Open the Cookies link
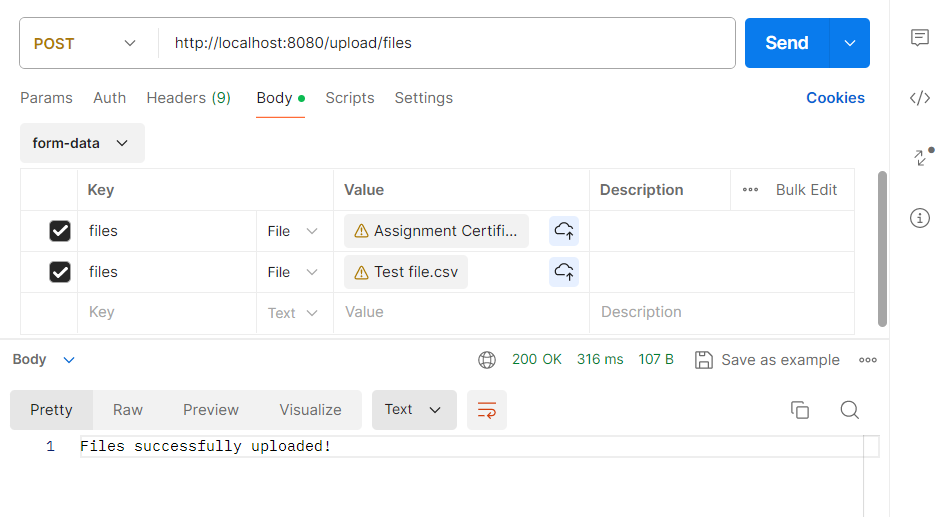940x517 pixels. click(x=835, y=98)
